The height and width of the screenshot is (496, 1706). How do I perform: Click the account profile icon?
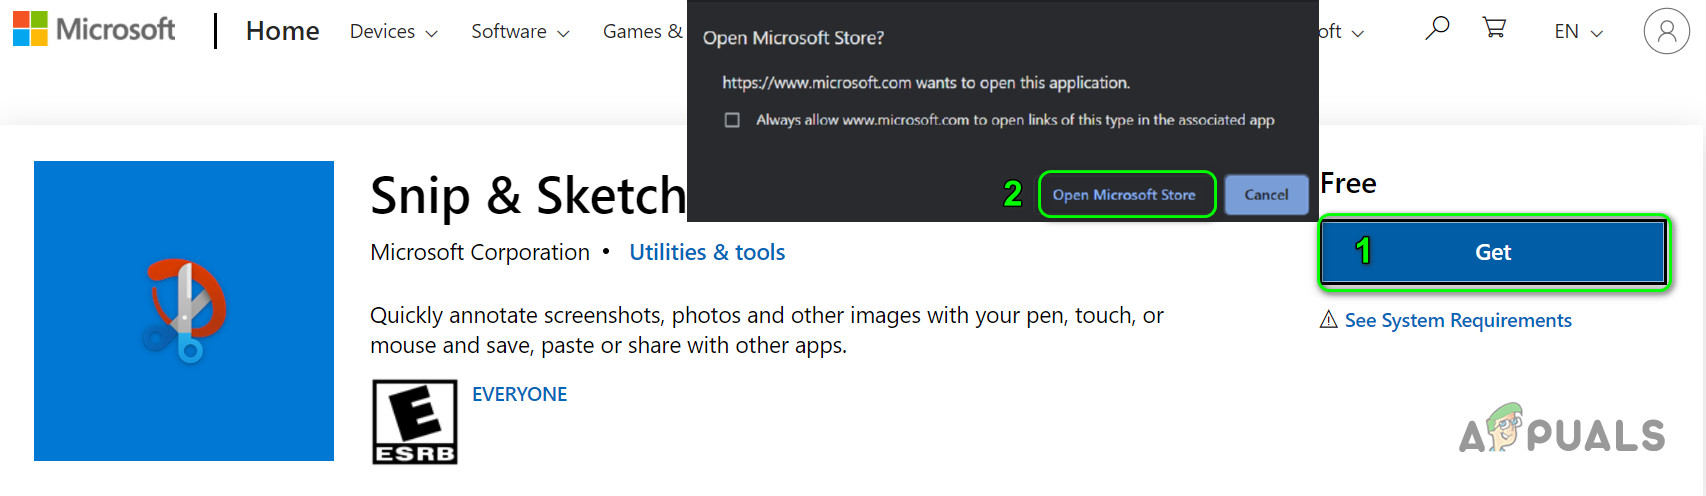pos(1666,32)
